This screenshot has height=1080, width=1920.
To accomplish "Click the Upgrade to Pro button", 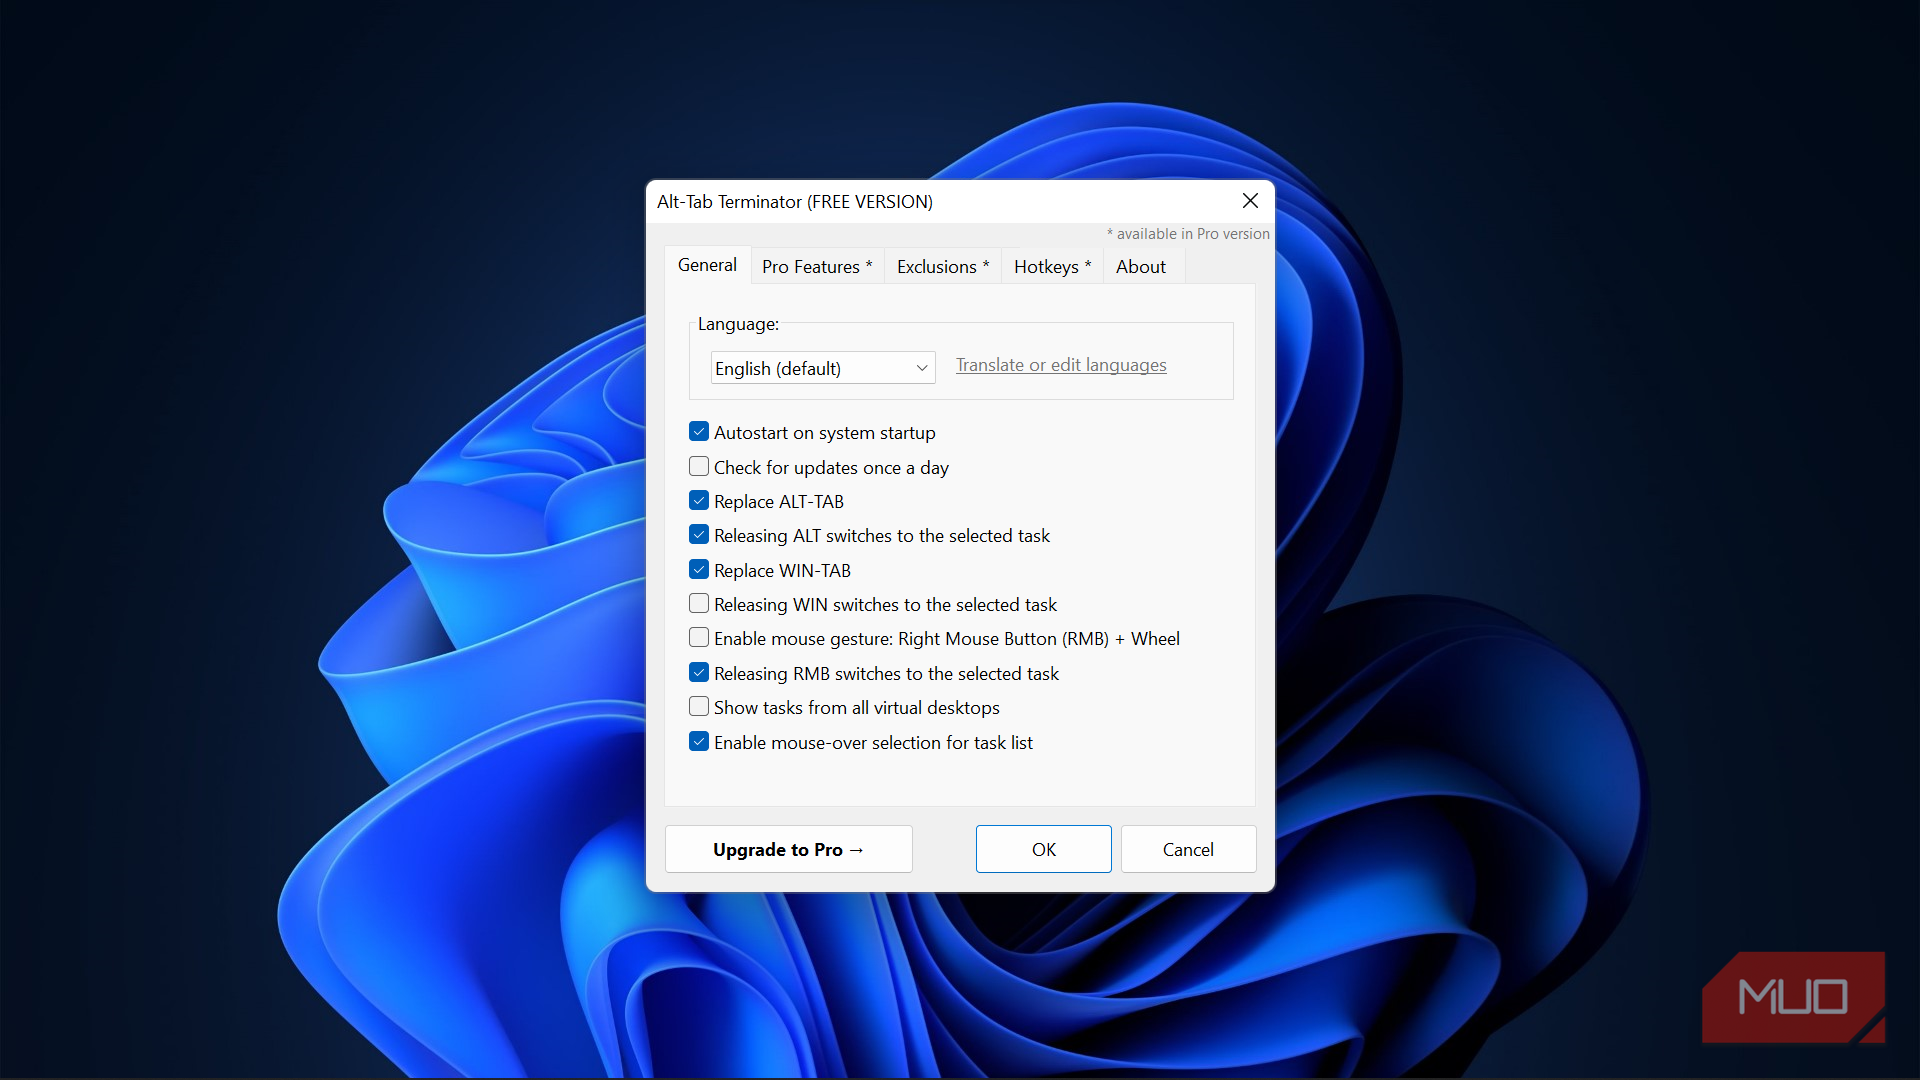I will pos(789,849).
